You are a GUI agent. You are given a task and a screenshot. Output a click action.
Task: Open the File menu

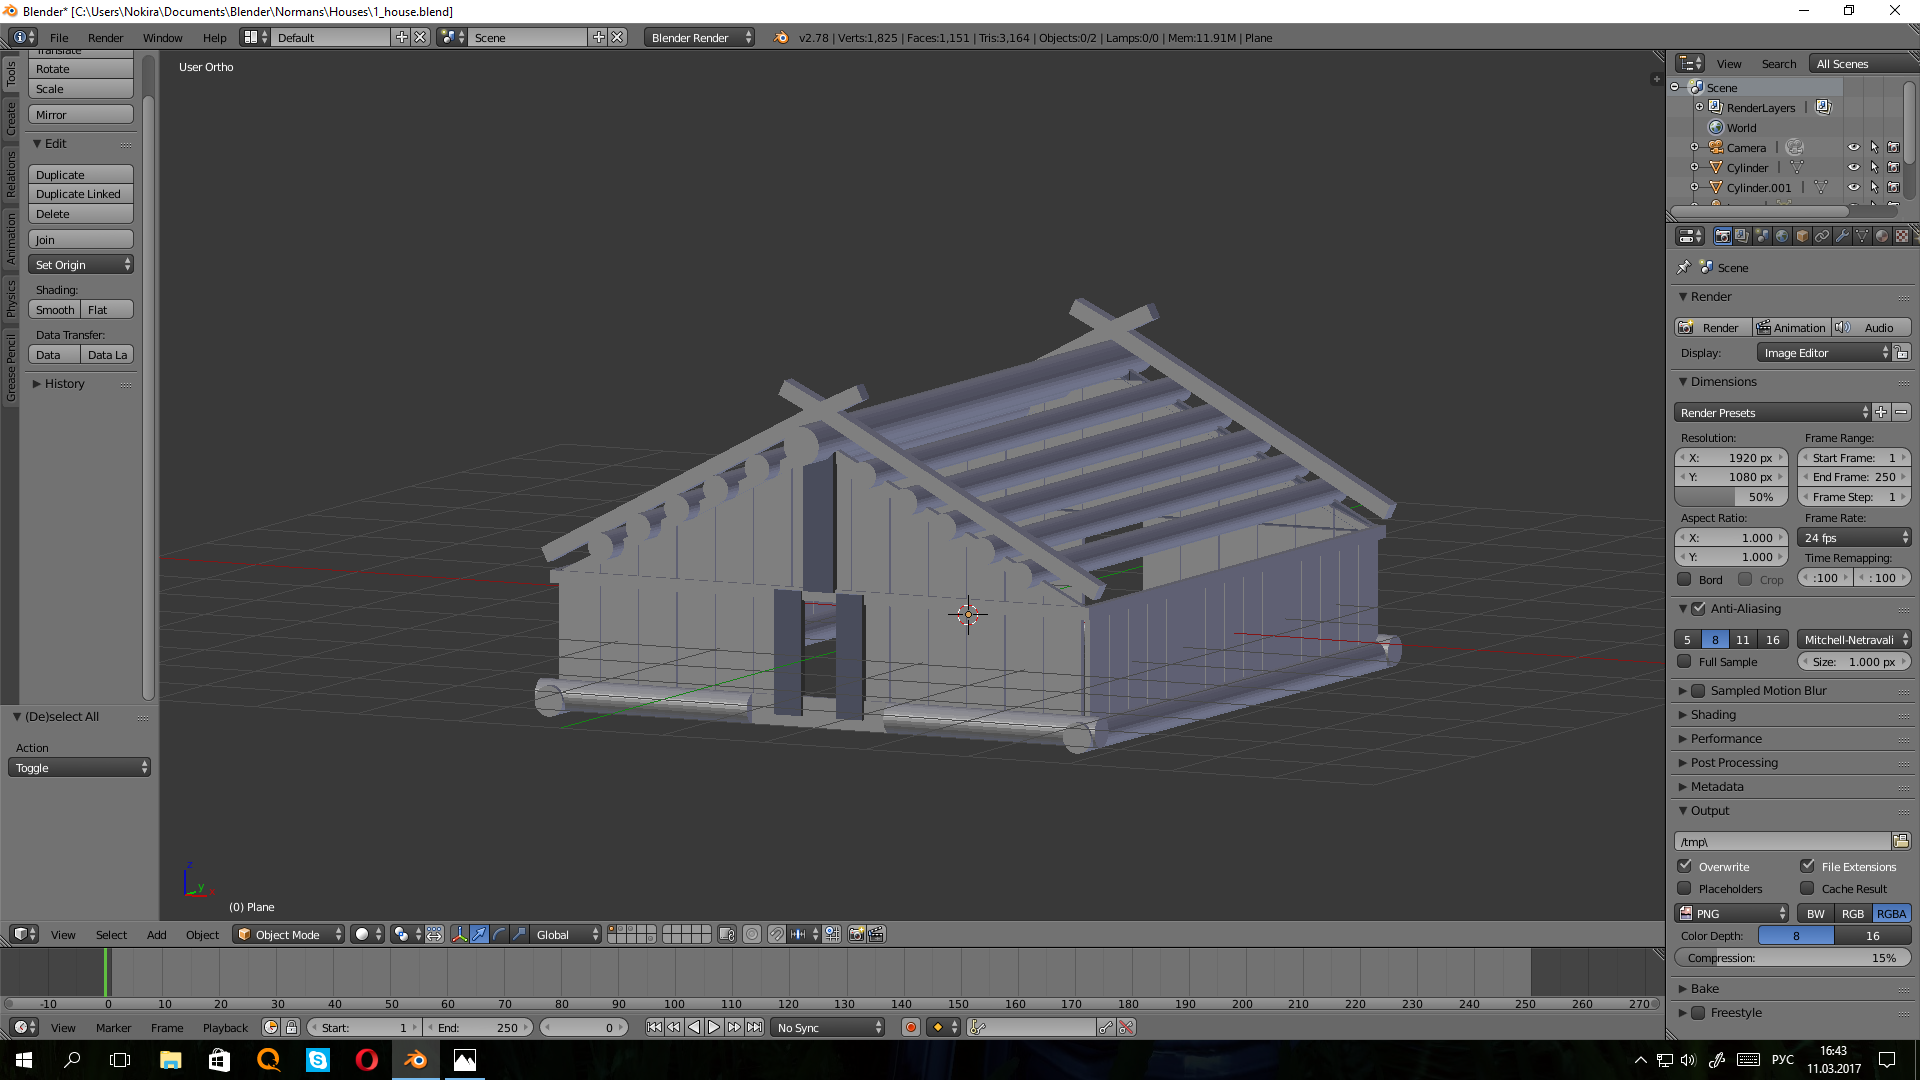pyautogui.click(x=59, y=38)
